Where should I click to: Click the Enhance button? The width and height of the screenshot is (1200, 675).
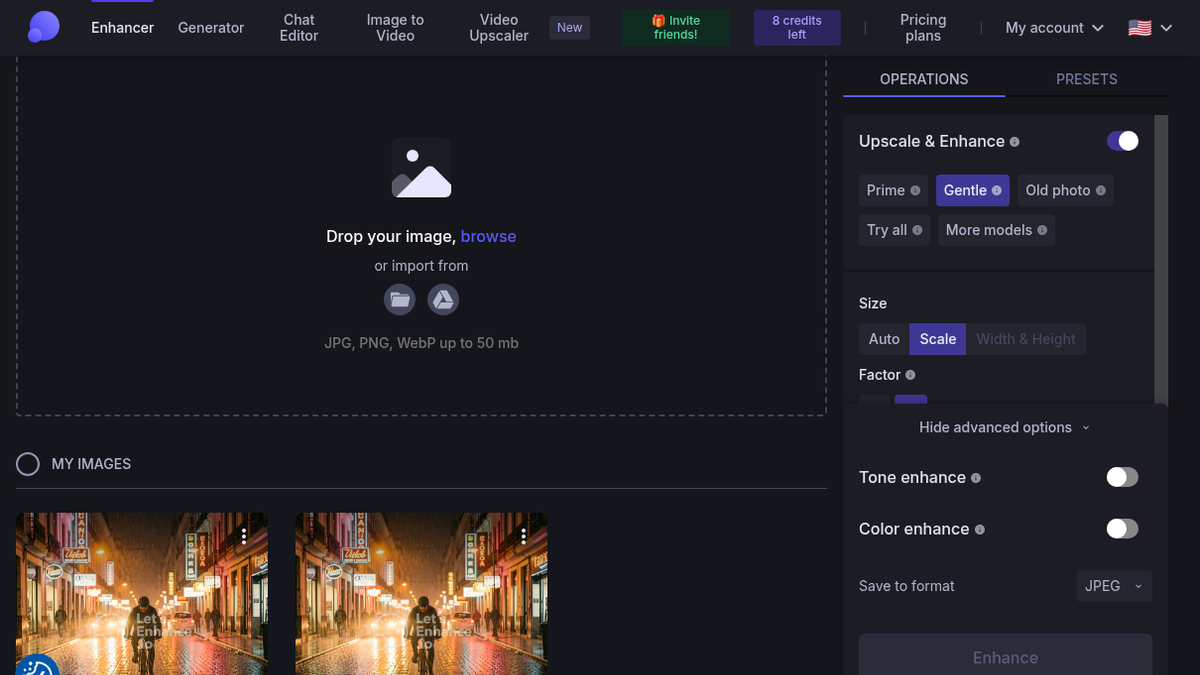click(1005, 655)
